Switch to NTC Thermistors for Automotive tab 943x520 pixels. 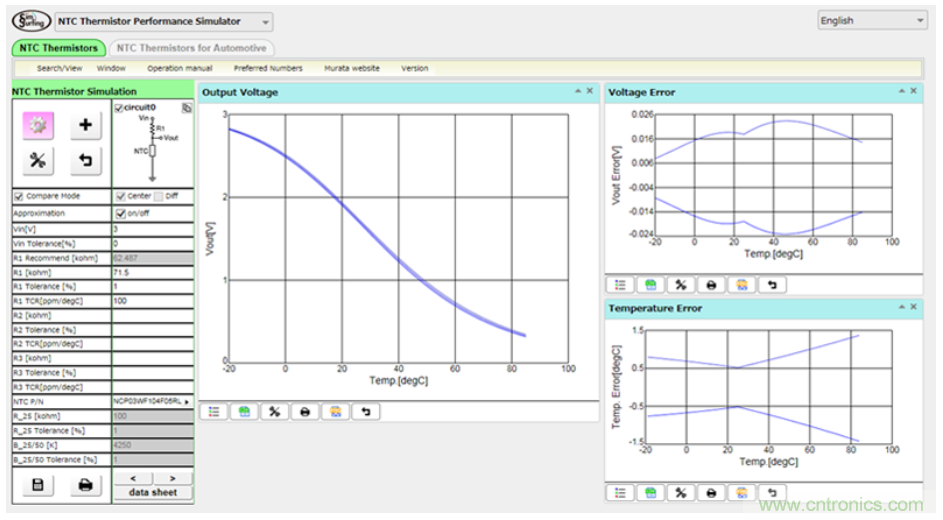coord(190,48)
